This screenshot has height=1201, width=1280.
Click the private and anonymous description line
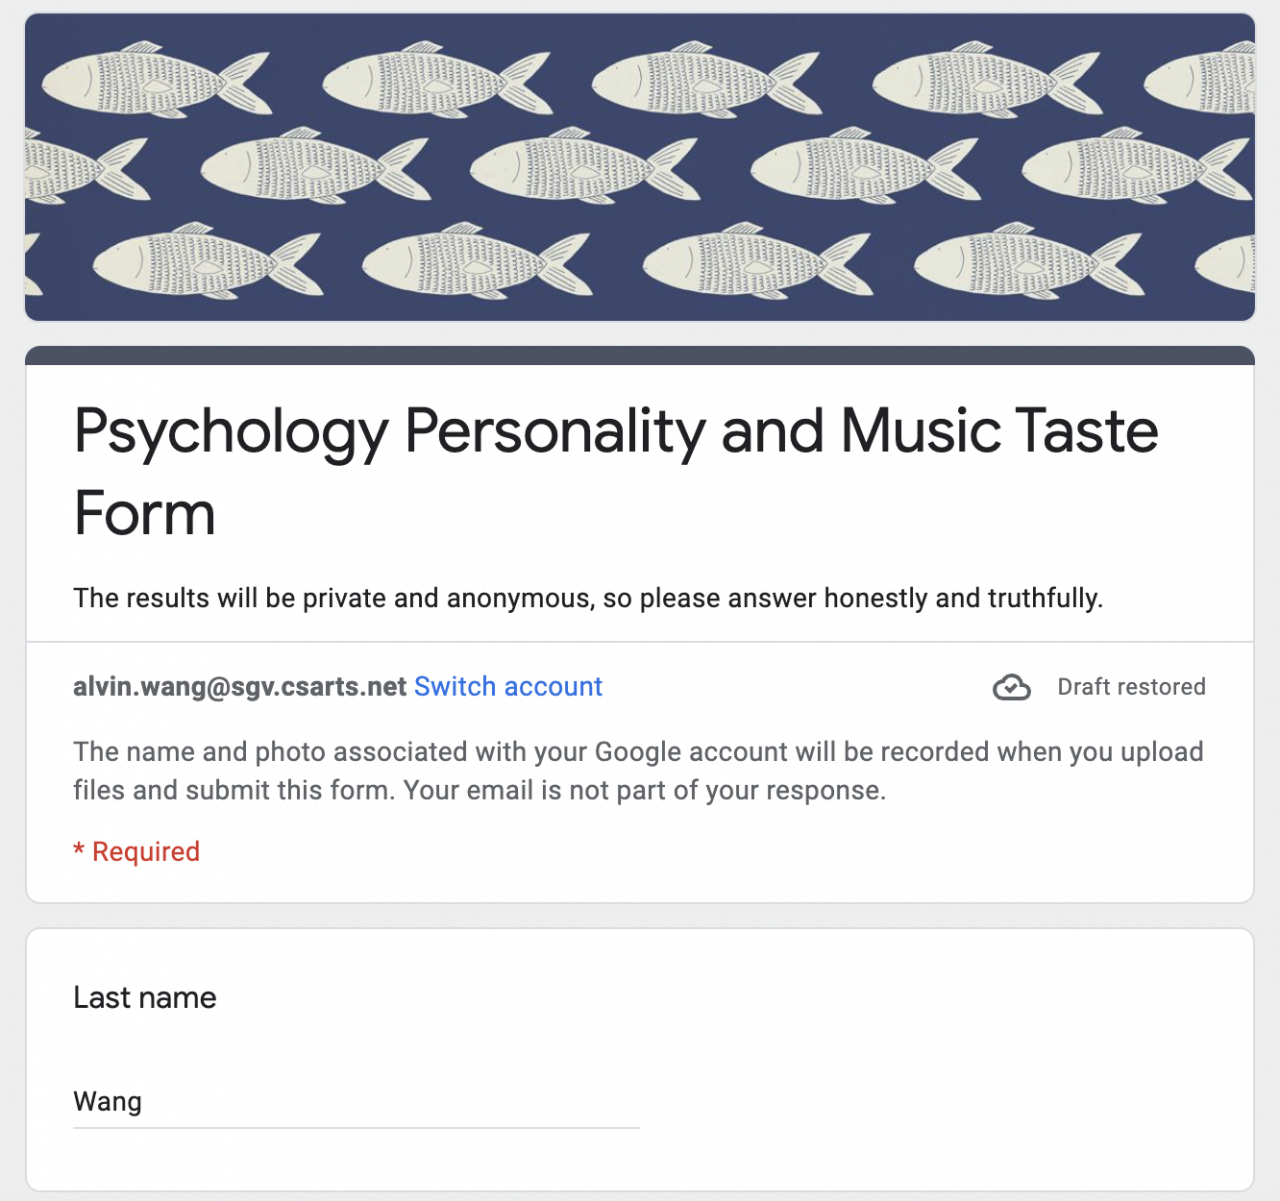[588, 598]
